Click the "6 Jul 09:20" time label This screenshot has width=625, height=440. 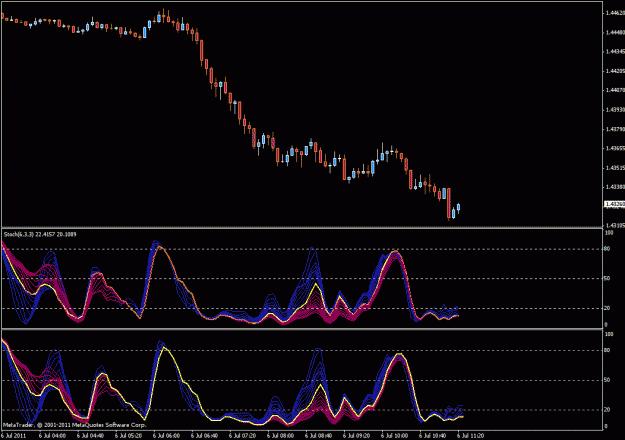tap(357, 436)
